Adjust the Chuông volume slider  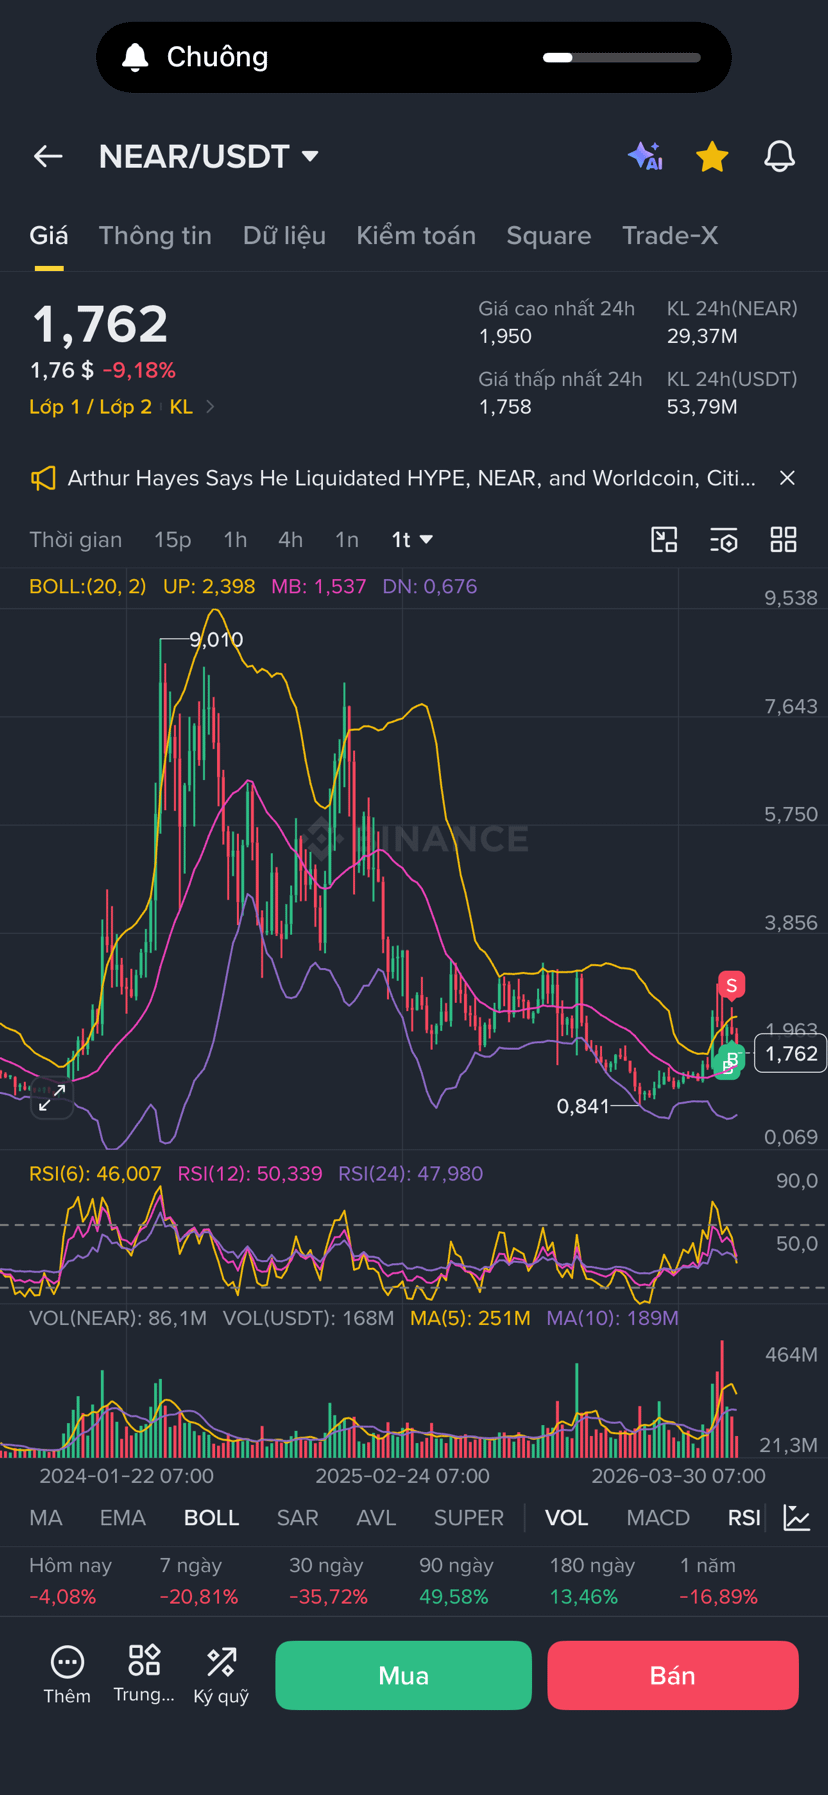(621, 57)
